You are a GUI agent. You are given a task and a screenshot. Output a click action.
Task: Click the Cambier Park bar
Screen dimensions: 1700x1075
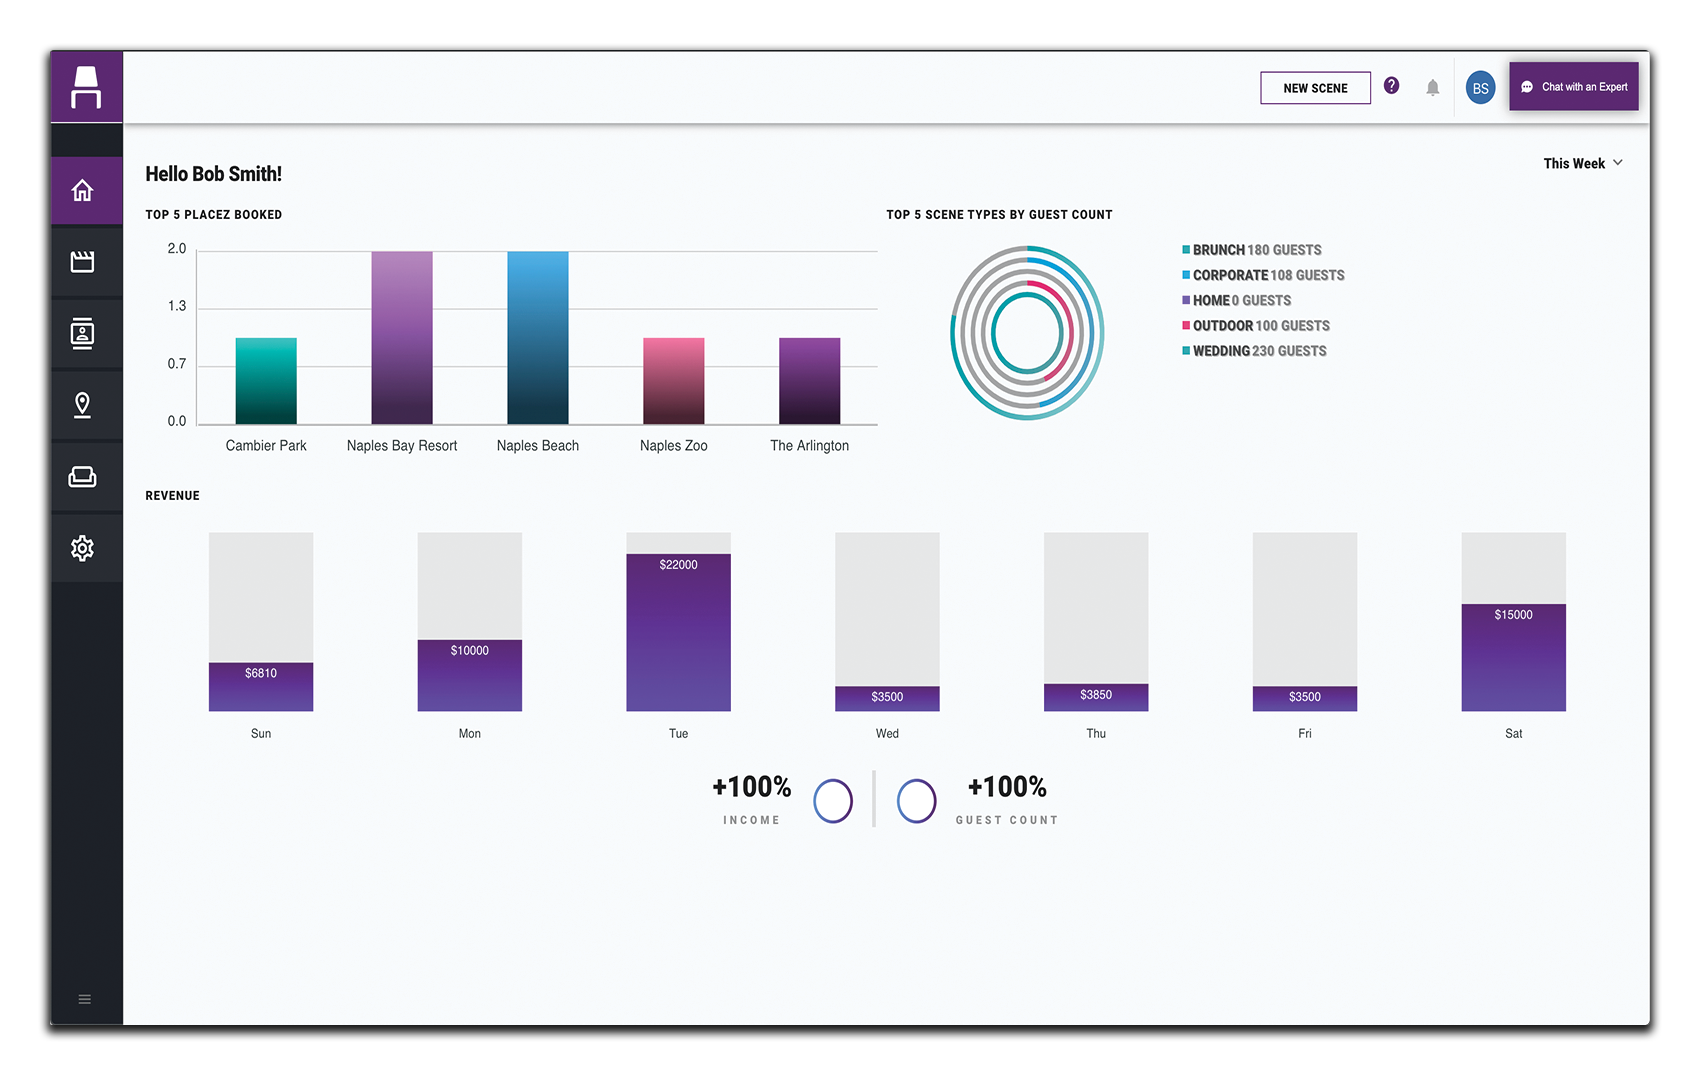[266, 381]
